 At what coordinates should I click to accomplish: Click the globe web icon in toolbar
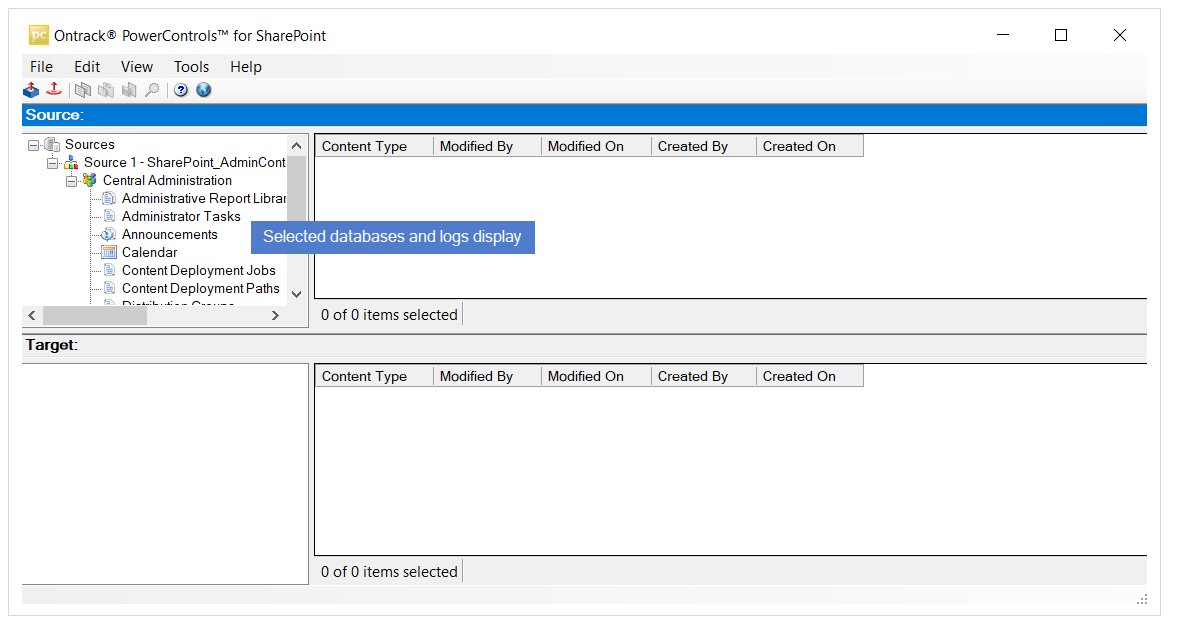pyautogui.click(x=203, y=90)
